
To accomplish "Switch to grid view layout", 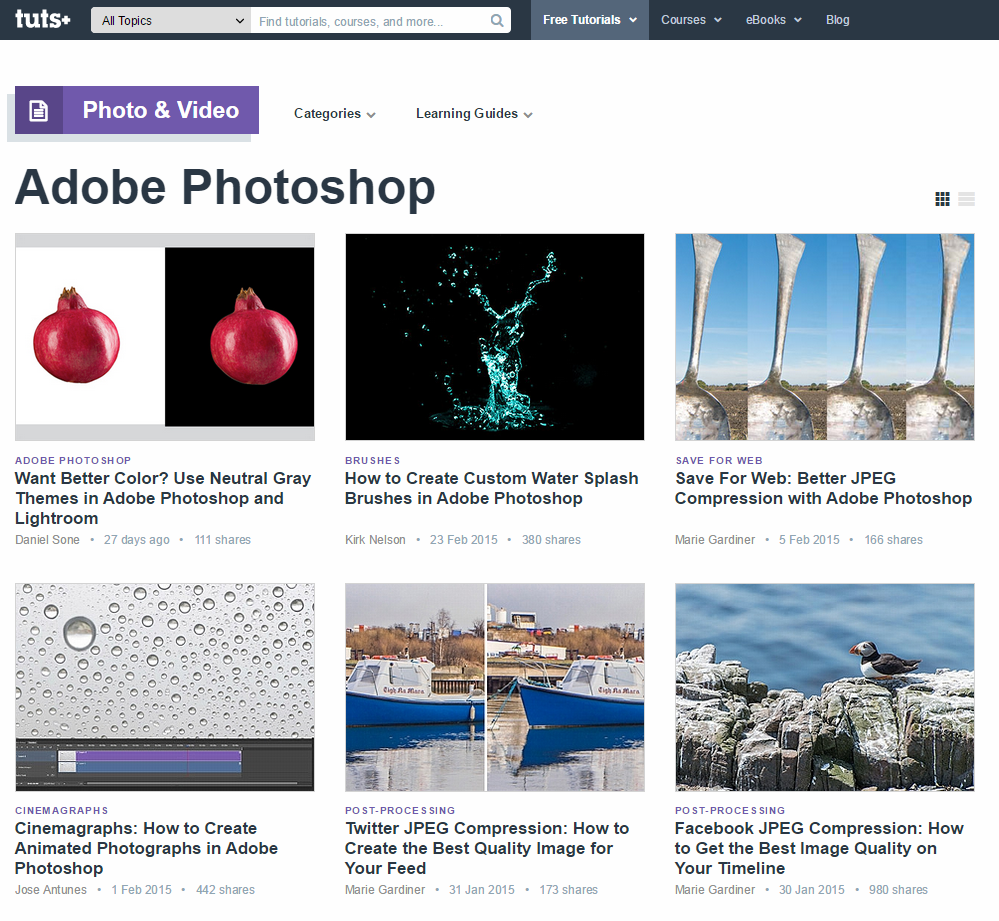I will pyautogui.click(x=942, y=199).
